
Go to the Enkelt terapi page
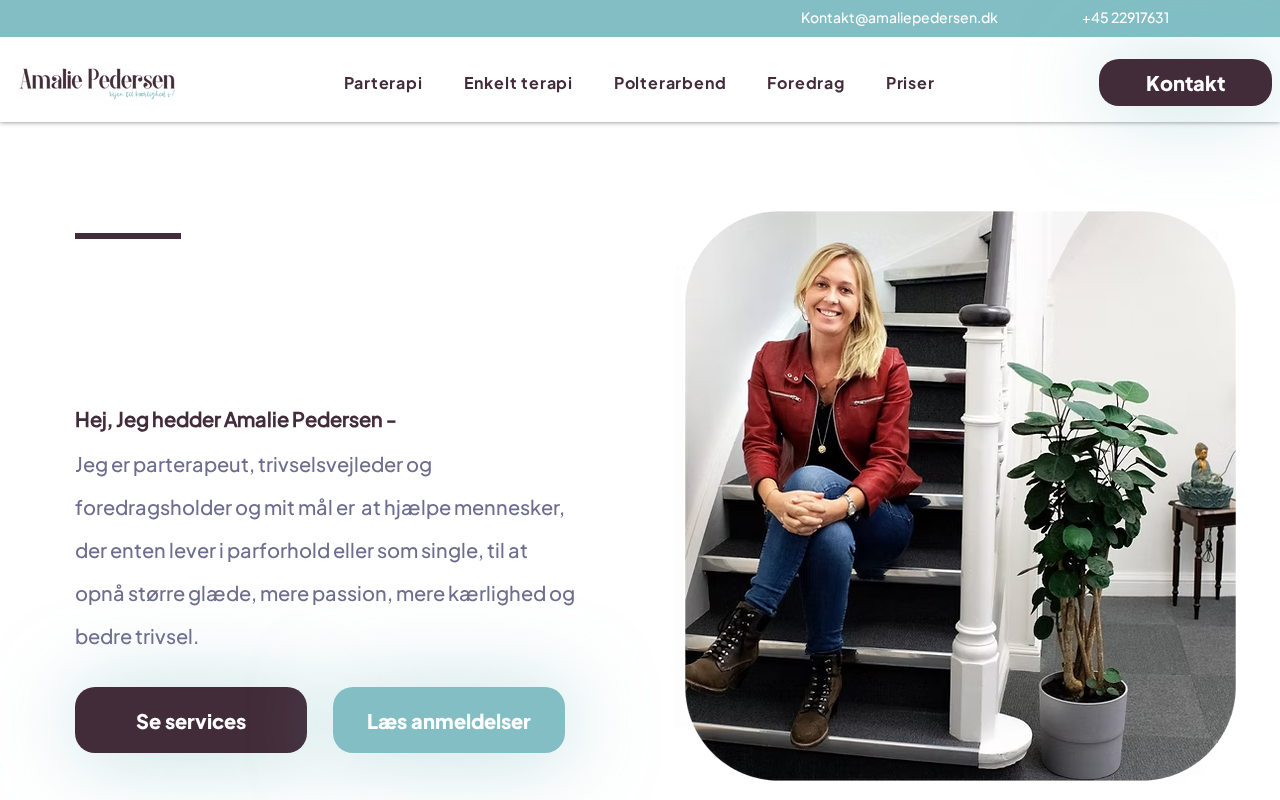click(x=518, y=83)
